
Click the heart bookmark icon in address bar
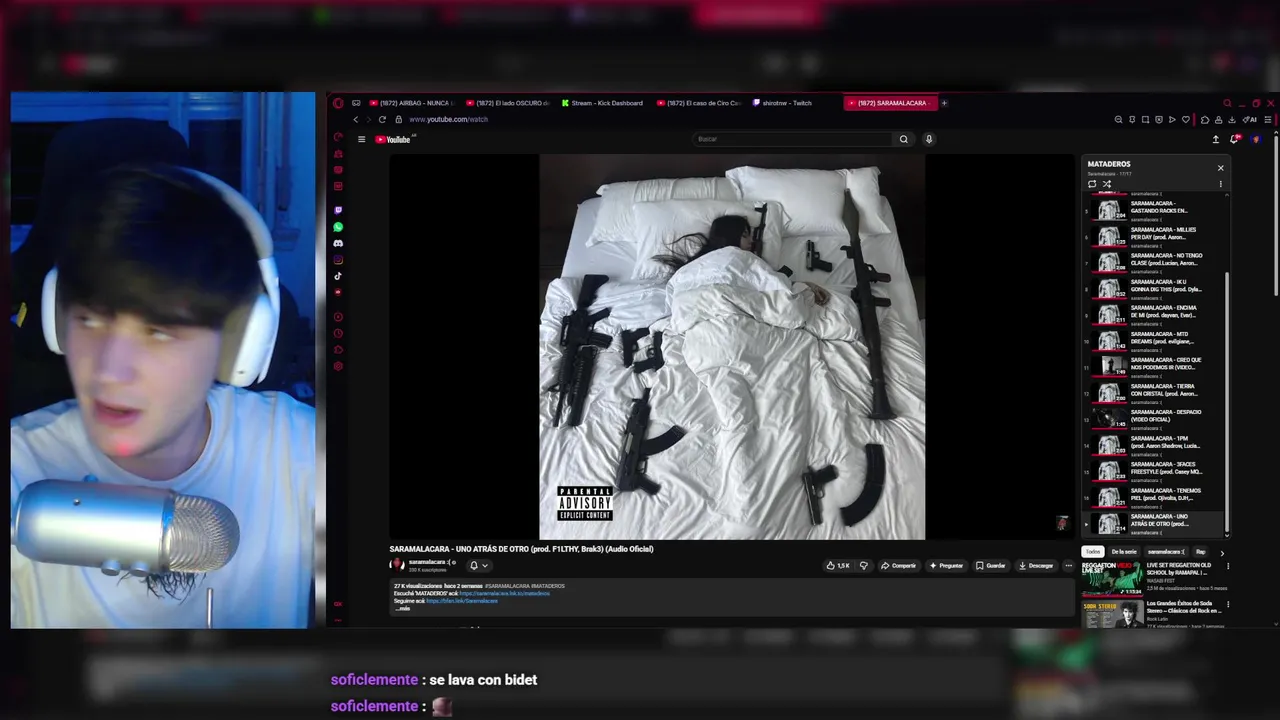point(1186,119)
